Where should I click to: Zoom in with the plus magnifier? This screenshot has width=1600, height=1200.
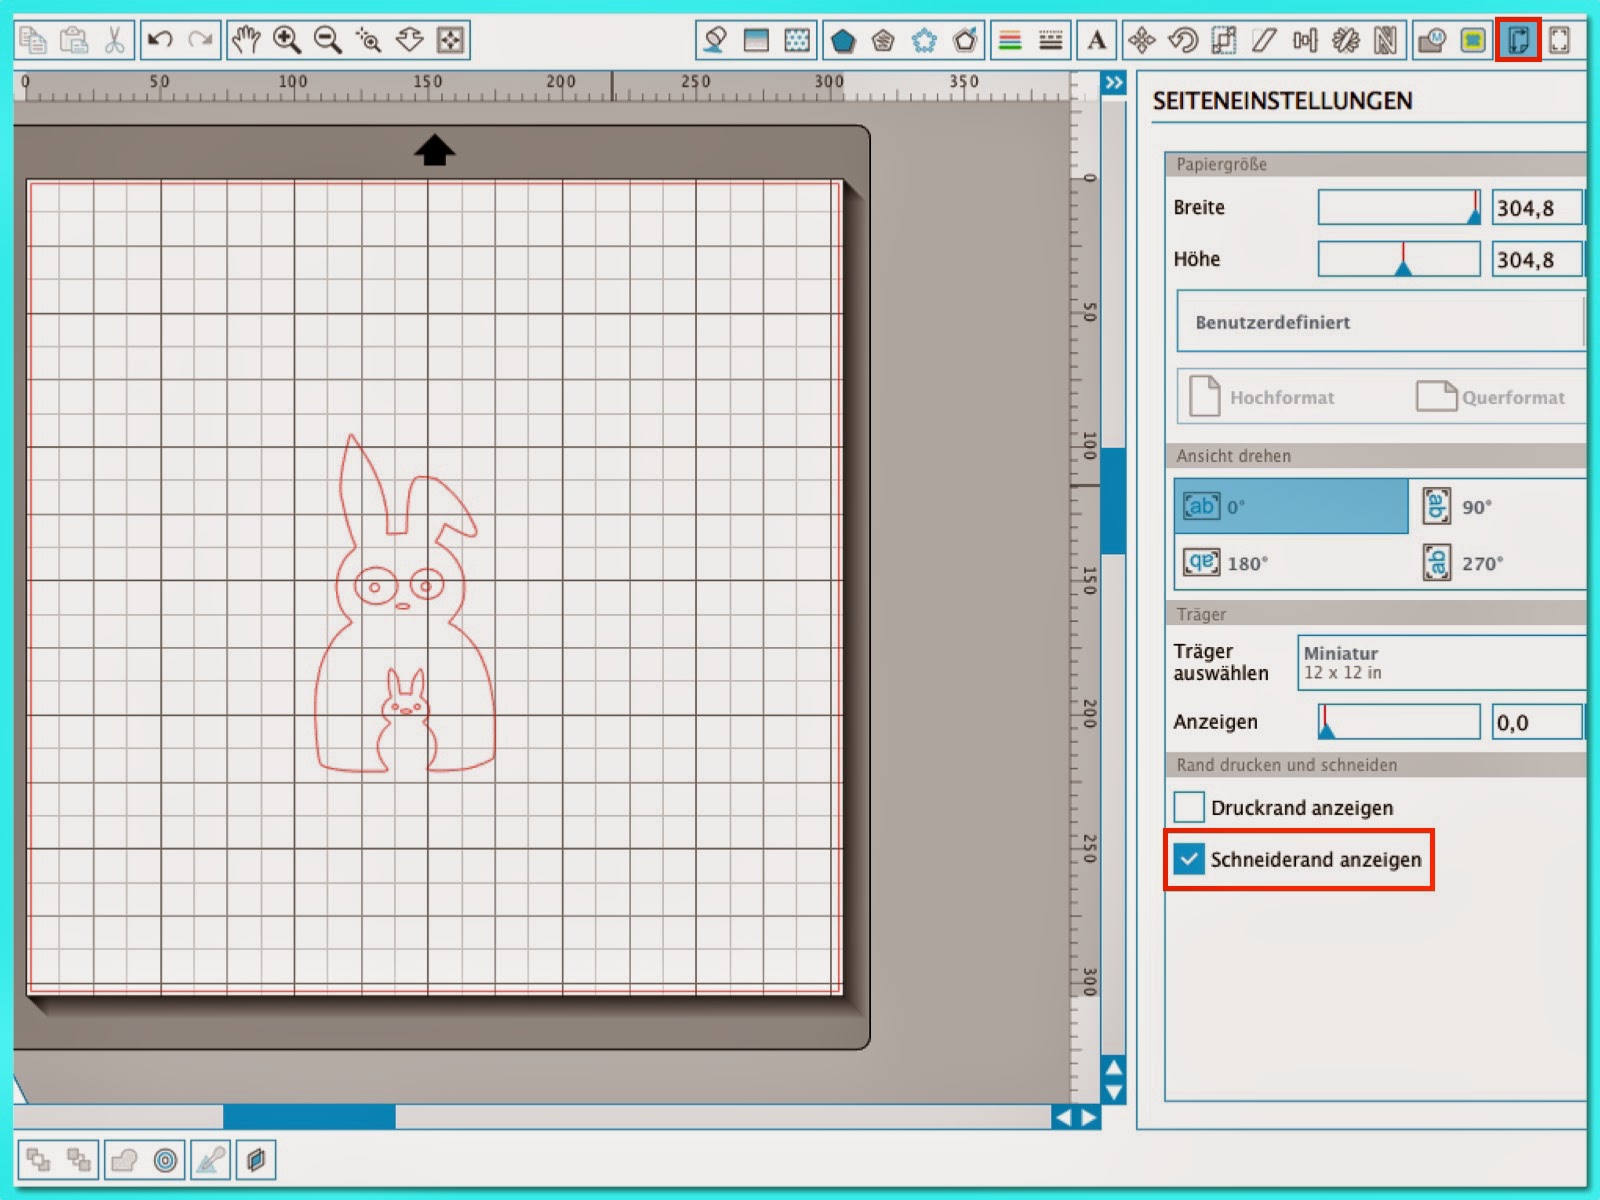coord(287,40)
